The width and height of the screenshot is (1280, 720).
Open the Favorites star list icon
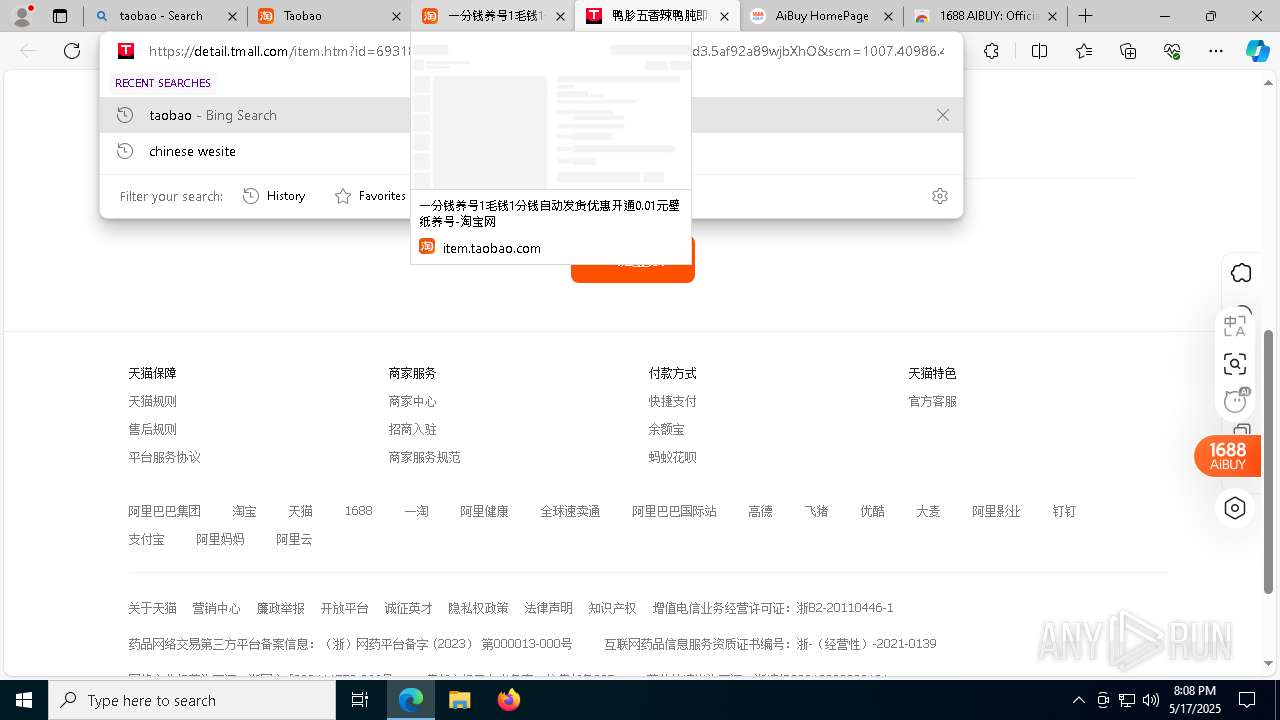coord(1084,51)
